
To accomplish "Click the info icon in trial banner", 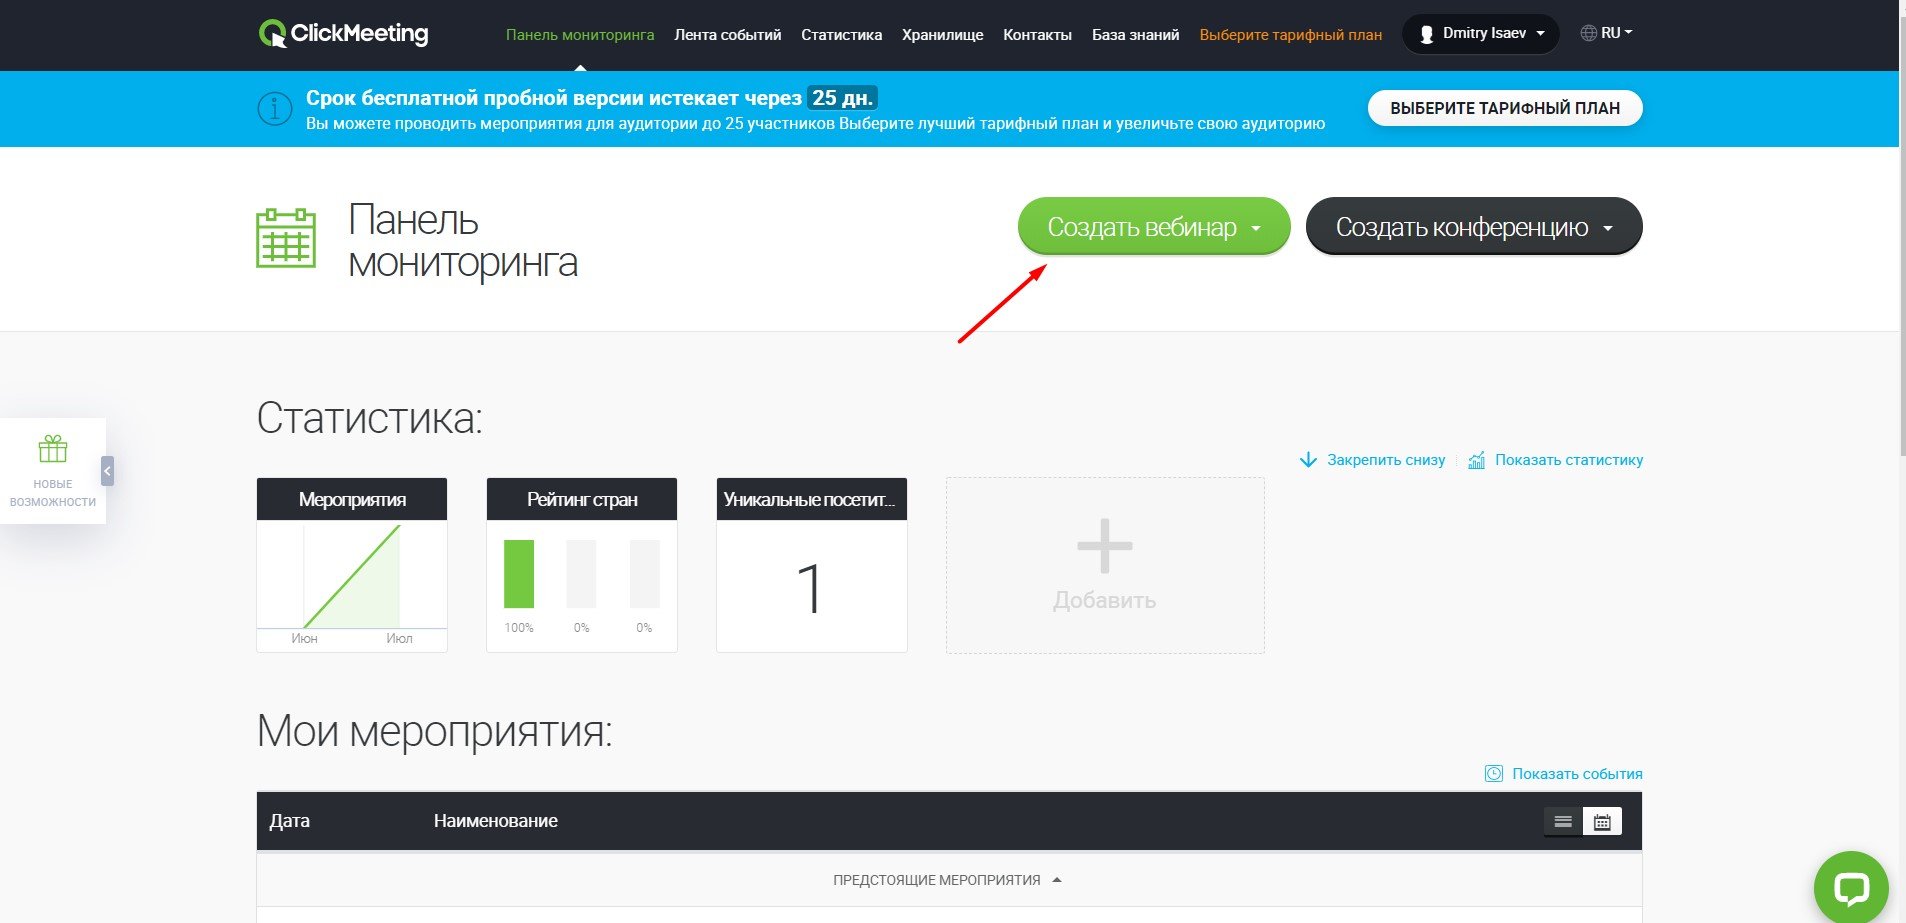I will 275,108.
